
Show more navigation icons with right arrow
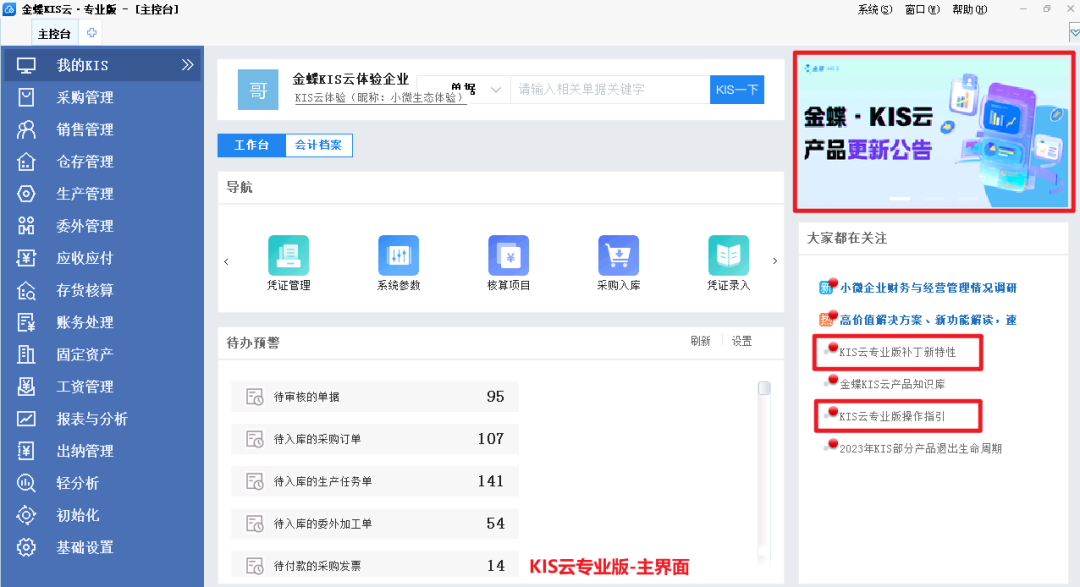click(x=775, y=261)
